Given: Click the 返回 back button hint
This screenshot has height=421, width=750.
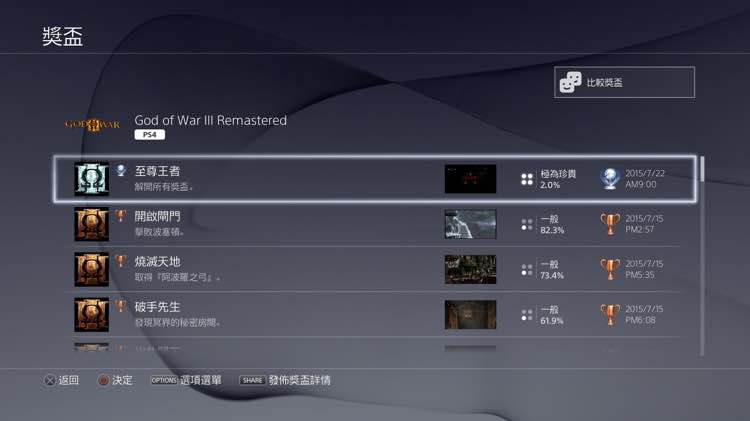Looking at the screenshot, I should 61,380.
